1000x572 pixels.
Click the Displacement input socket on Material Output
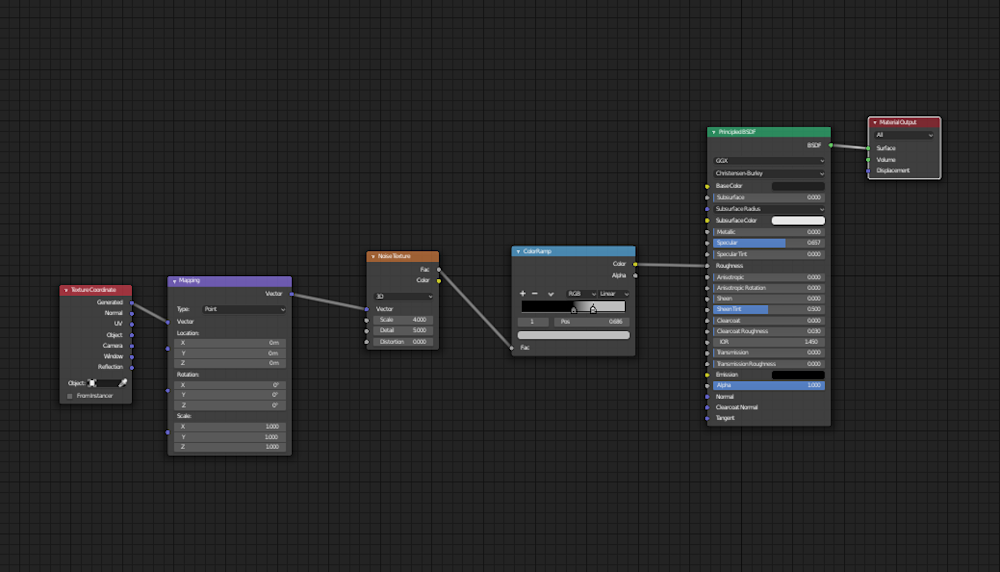pyautogui.click(x=868, y=171)
